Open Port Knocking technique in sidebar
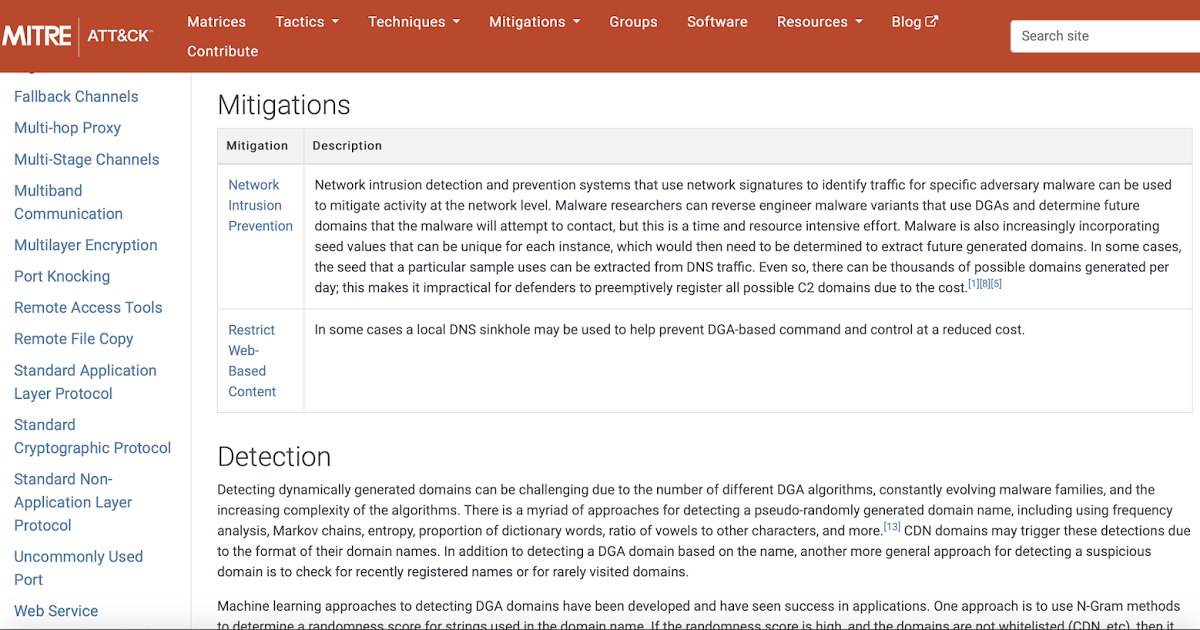 (x=62, y=276)
